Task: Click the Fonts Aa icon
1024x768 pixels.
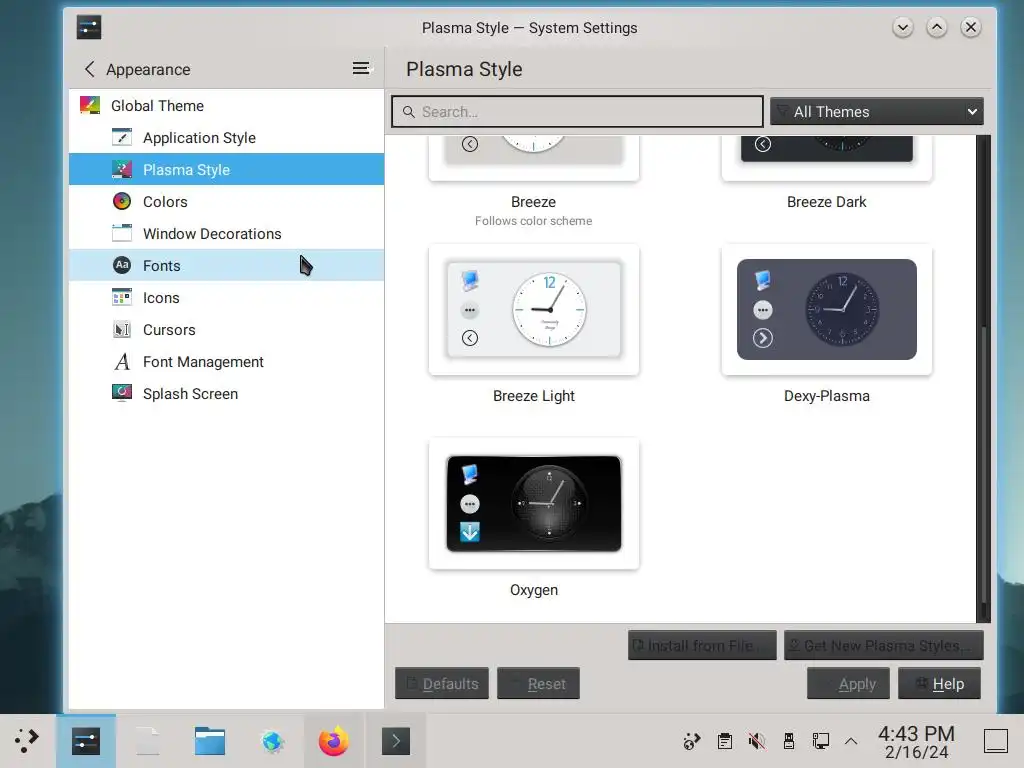Action: point(121,265)
